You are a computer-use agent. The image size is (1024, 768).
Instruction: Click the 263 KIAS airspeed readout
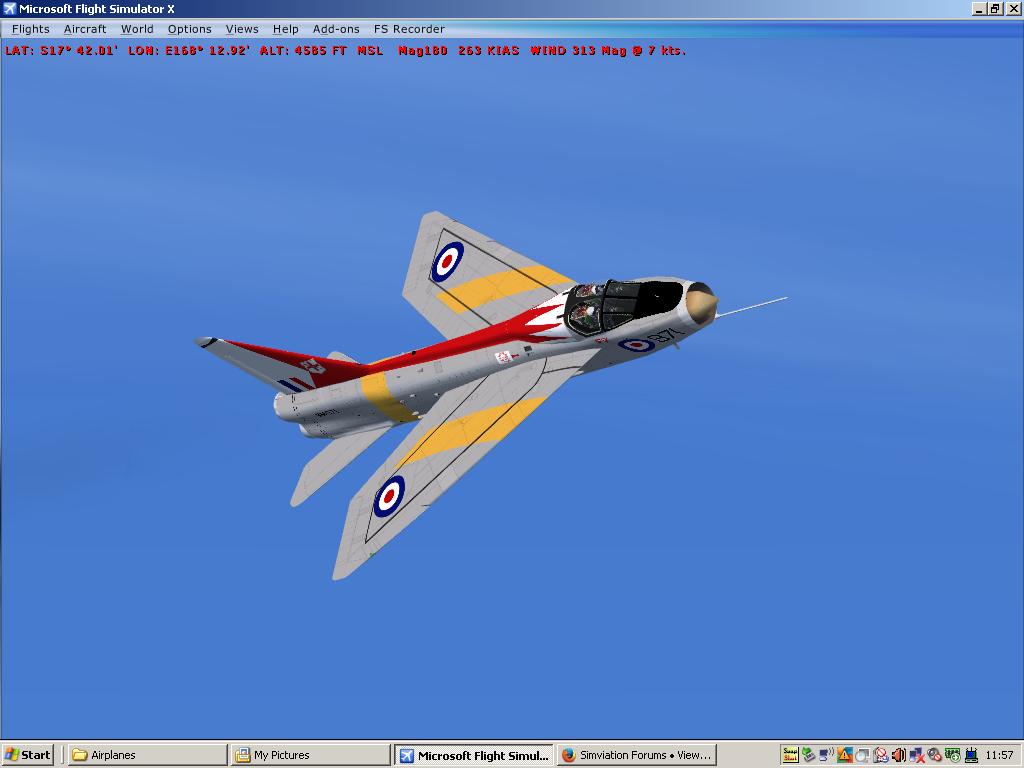(x=488, y=50)
